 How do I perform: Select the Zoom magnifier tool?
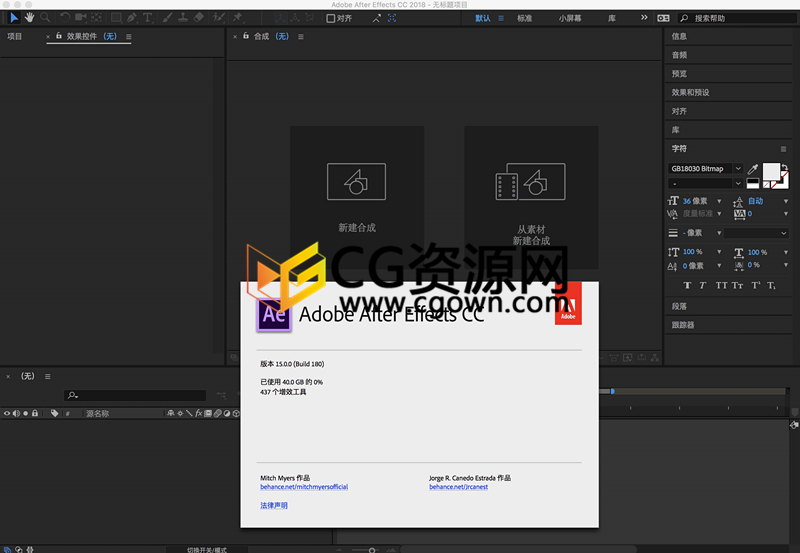click(x=45, y=18)
